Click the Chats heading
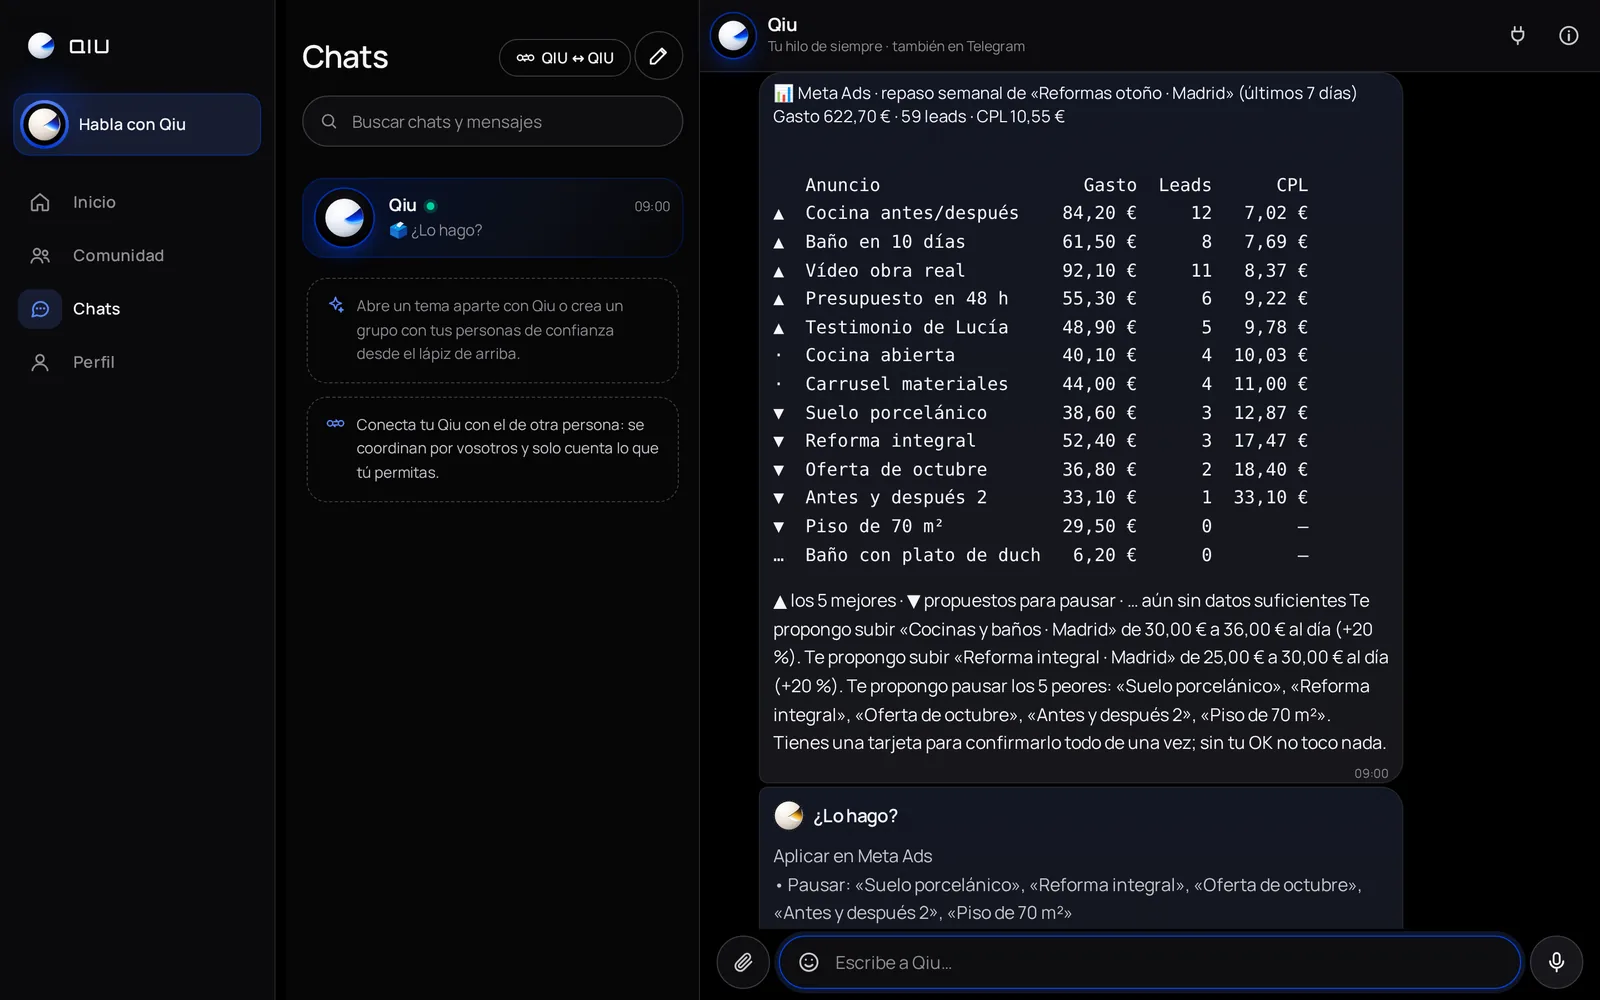 tap(345, 57)
